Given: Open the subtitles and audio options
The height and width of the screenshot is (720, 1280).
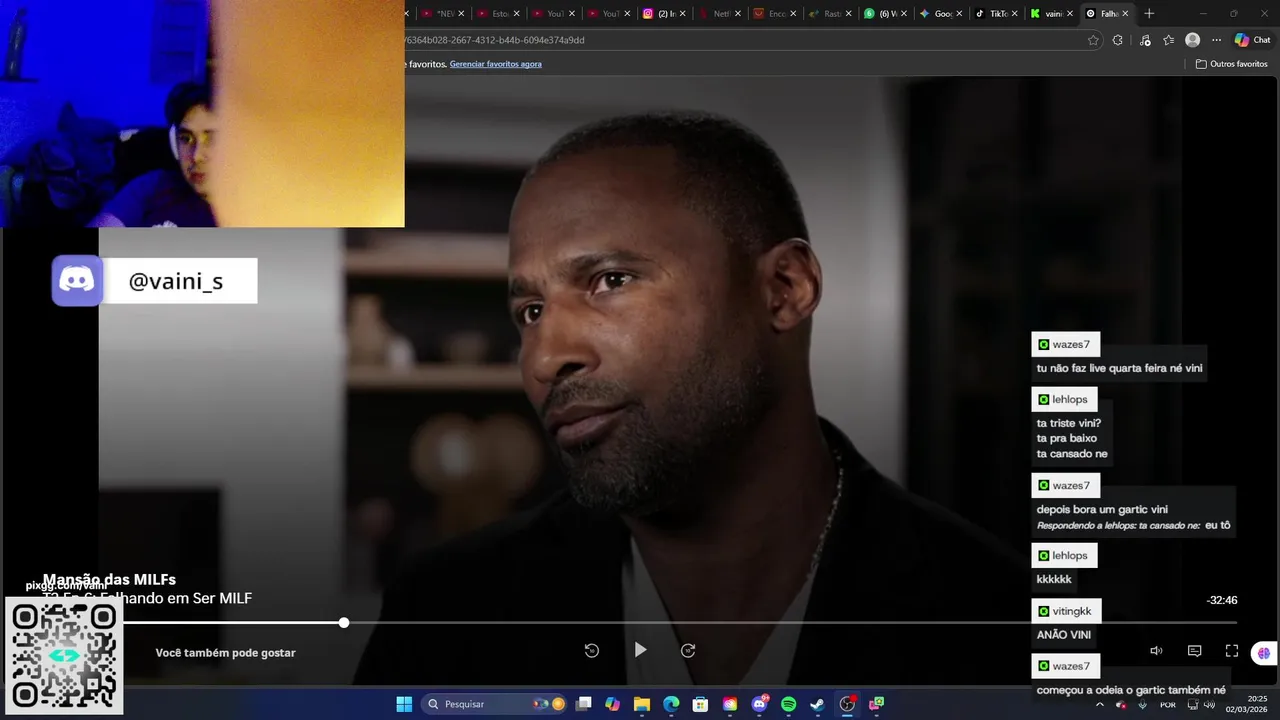Looking at the screenshot, I should pyautogui.click(x=1194, y=651).
